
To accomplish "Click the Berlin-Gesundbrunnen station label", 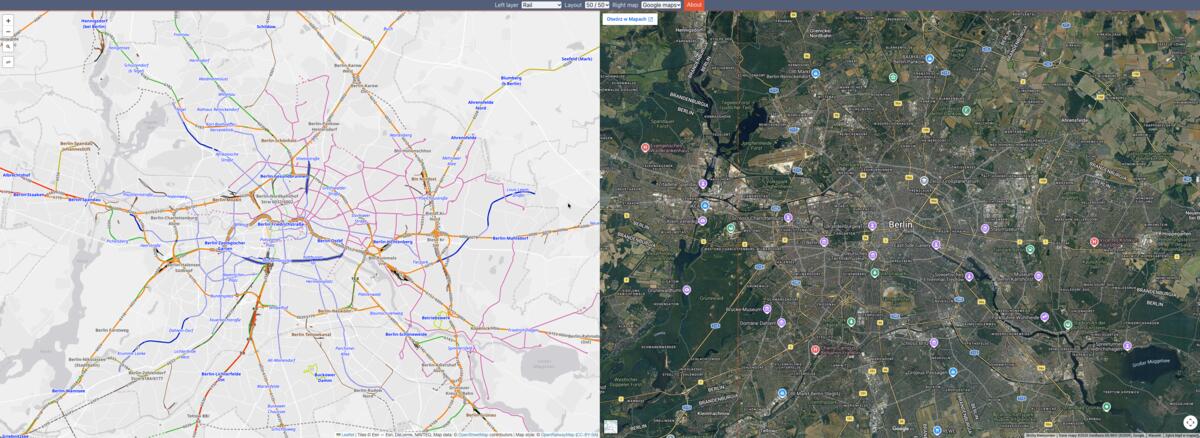I will click(x=285, y=176).
